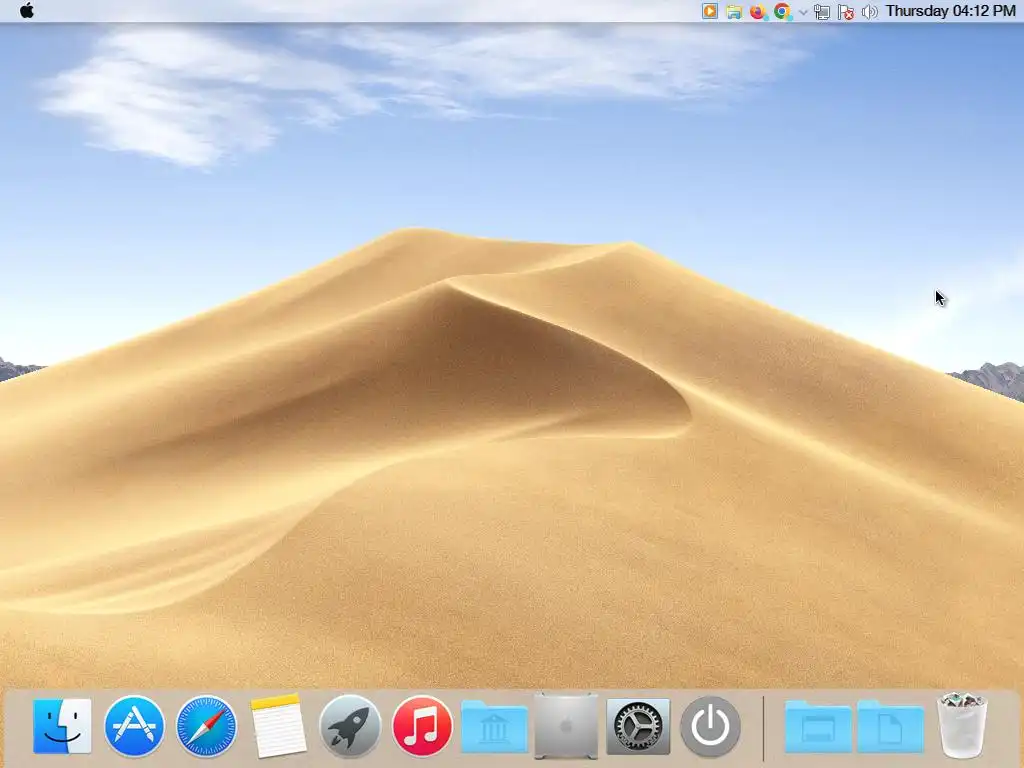The width and height of the screenshot is (1024, 768).
Task: Open Launchpad rocket icon in the dock
Action: (x=350, y=726)
